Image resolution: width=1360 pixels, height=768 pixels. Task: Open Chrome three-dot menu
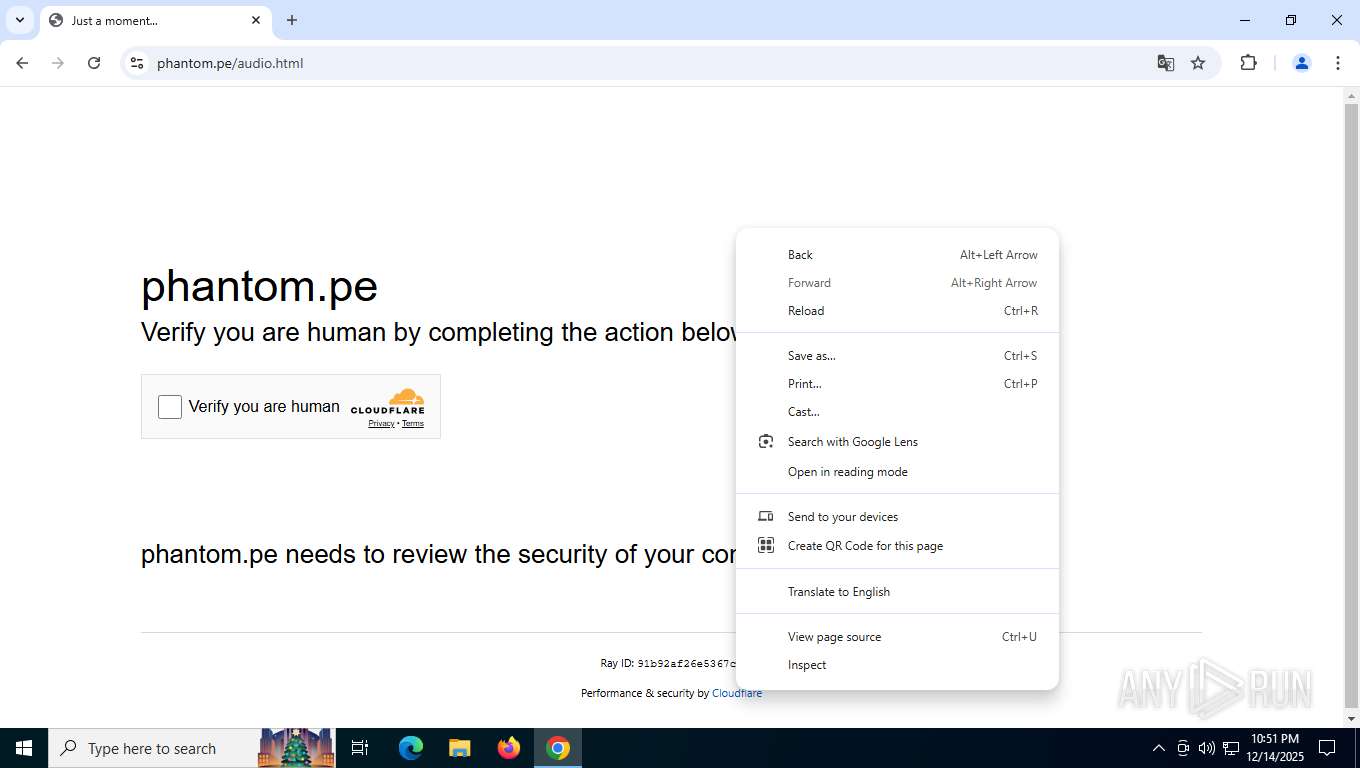[1338, 63]
